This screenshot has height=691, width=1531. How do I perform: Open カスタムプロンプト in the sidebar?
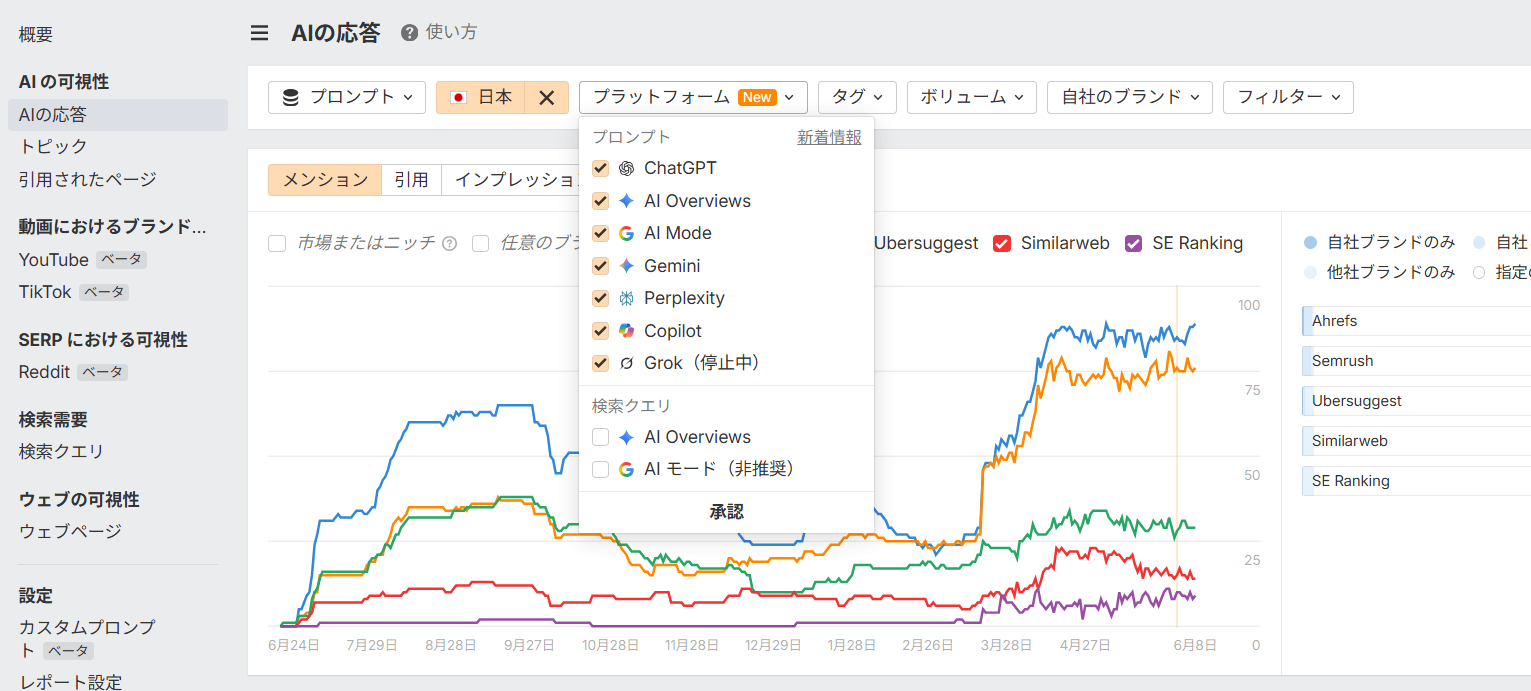87,638
